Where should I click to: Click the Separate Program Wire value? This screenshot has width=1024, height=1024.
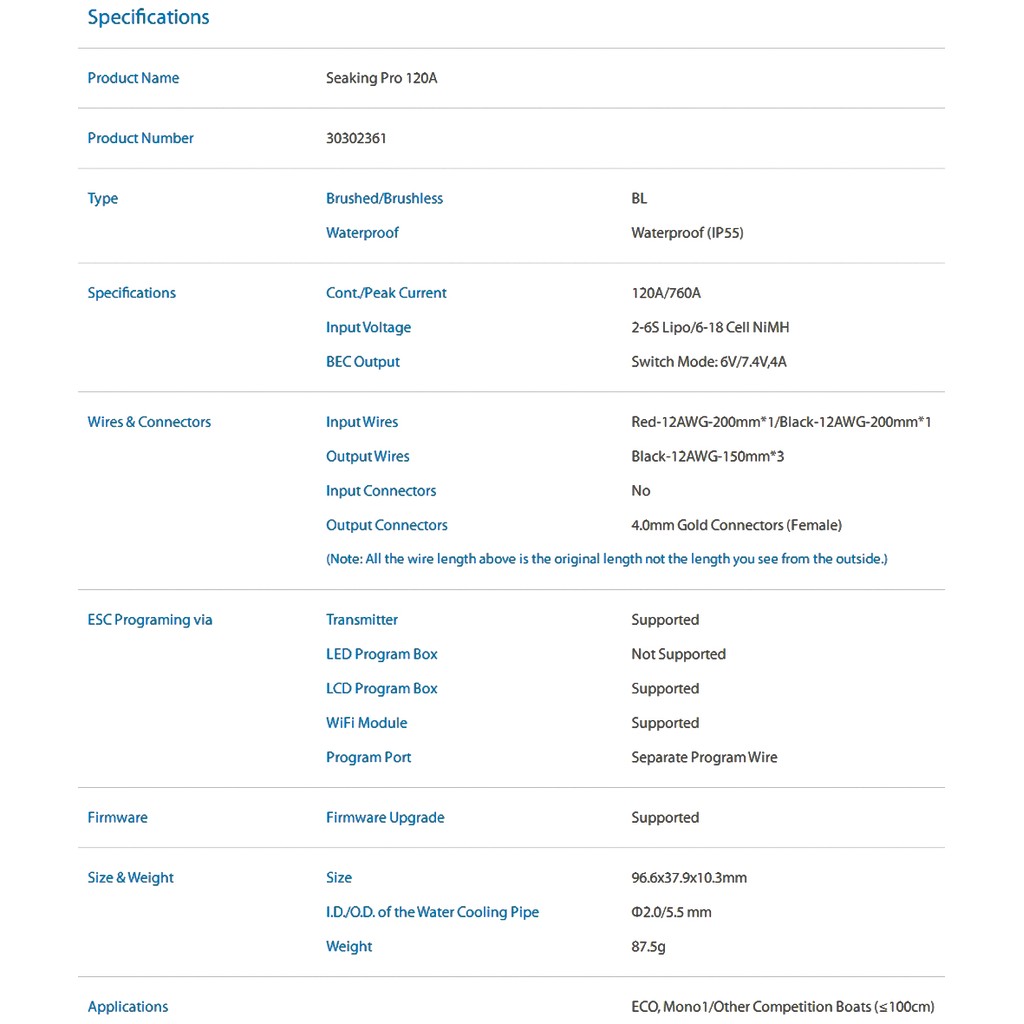tap(704, 757)
